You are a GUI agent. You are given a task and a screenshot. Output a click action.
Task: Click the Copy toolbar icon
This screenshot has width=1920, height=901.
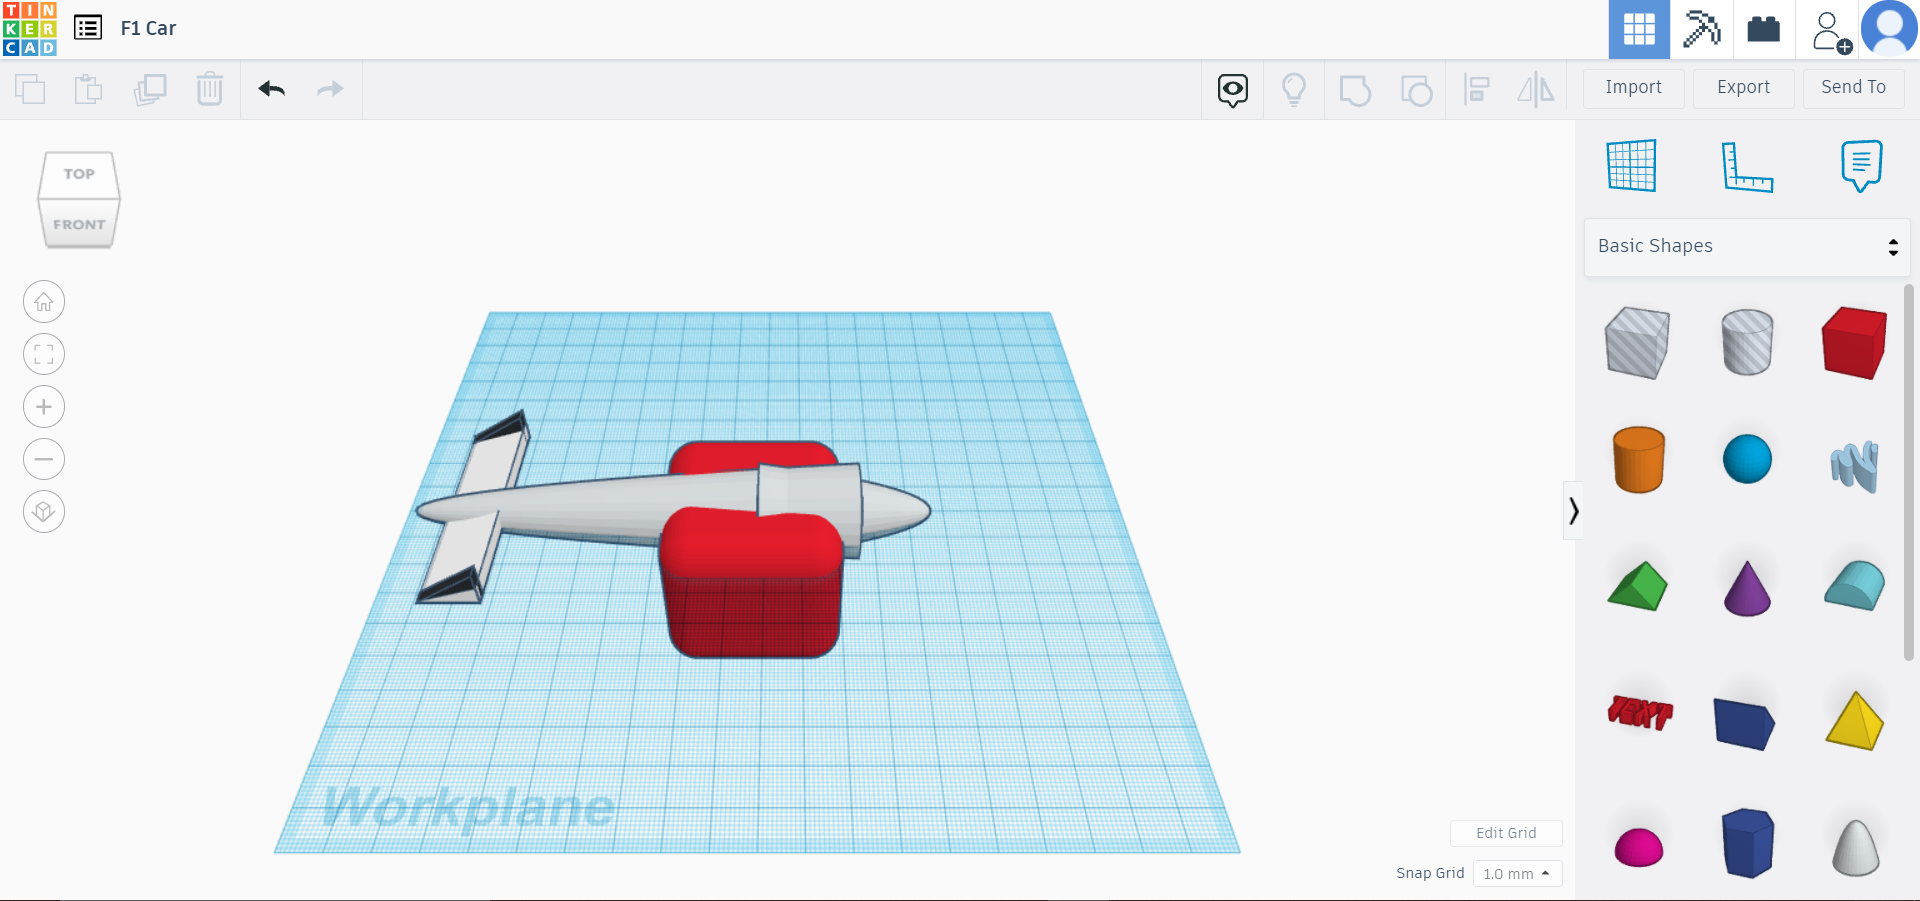(x=30, y=89)
